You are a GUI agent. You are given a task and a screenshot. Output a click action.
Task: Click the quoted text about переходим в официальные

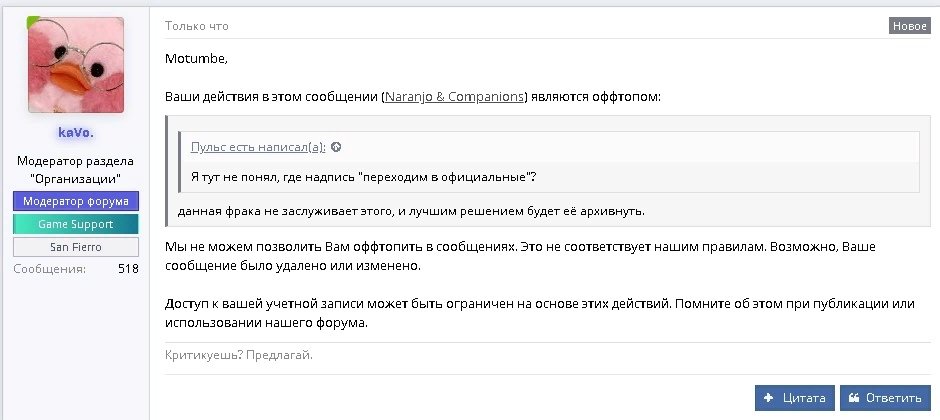pos(363,177)
